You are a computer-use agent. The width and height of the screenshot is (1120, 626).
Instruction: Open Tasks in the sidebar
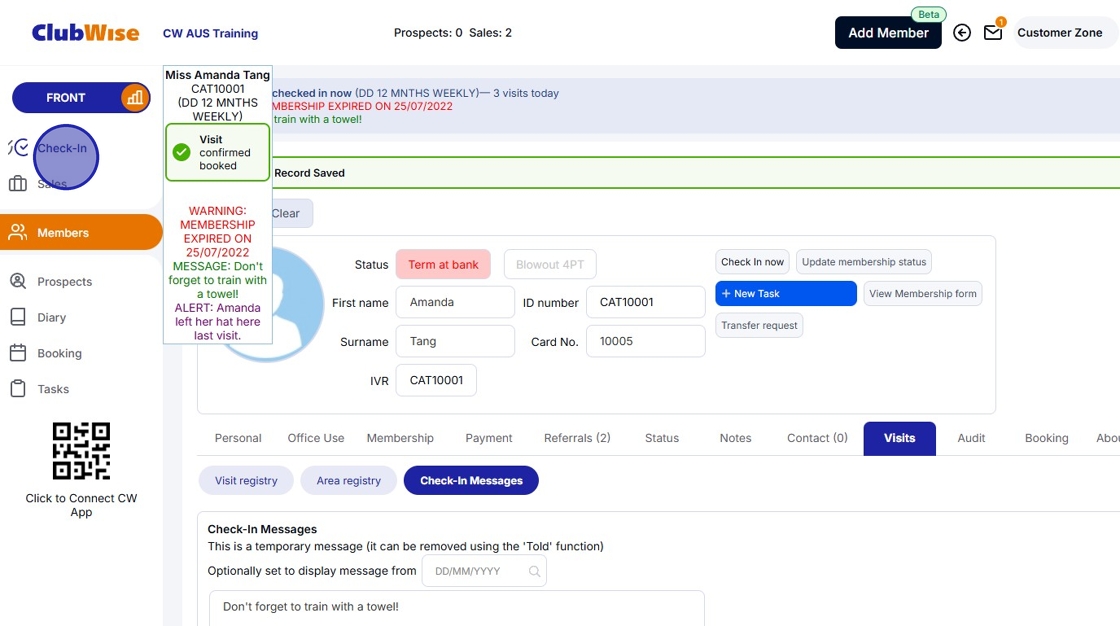(x=53, y=389)
